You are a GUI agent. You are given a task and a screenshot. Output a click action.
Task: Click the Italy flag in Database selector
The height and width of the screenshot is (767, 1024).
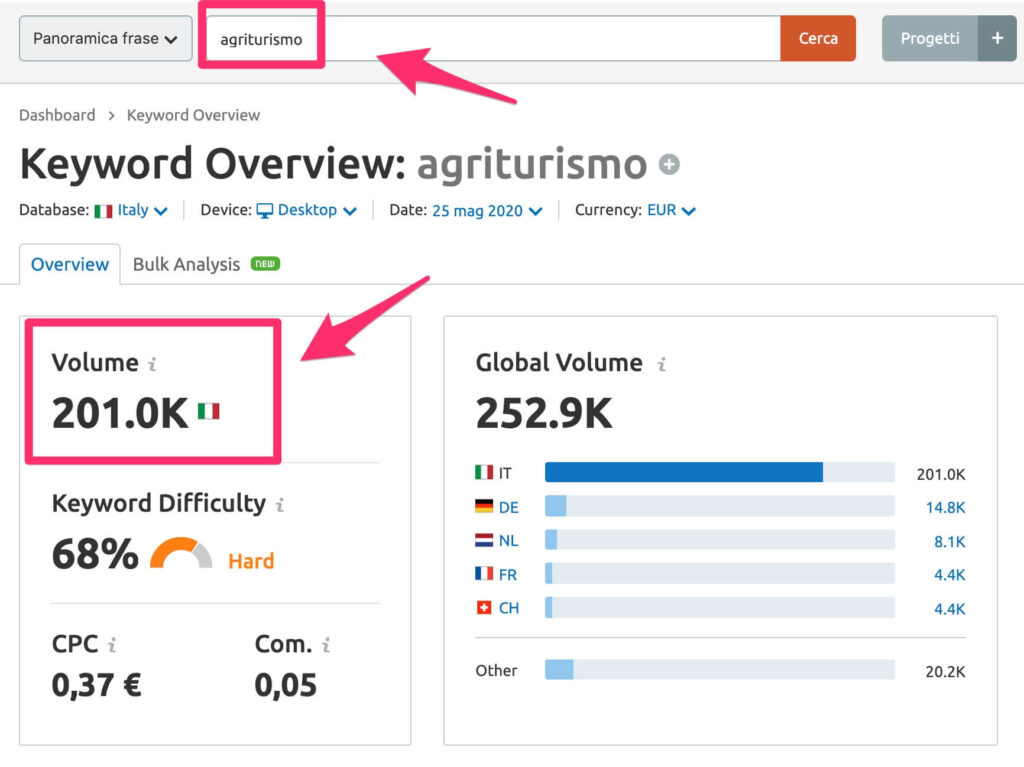click(x=103, y=211)
